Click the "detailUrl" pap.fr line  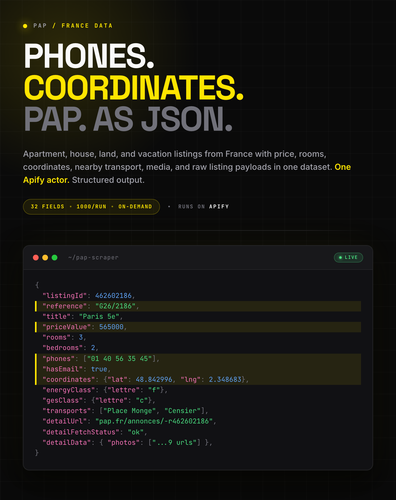pos(129,421)
